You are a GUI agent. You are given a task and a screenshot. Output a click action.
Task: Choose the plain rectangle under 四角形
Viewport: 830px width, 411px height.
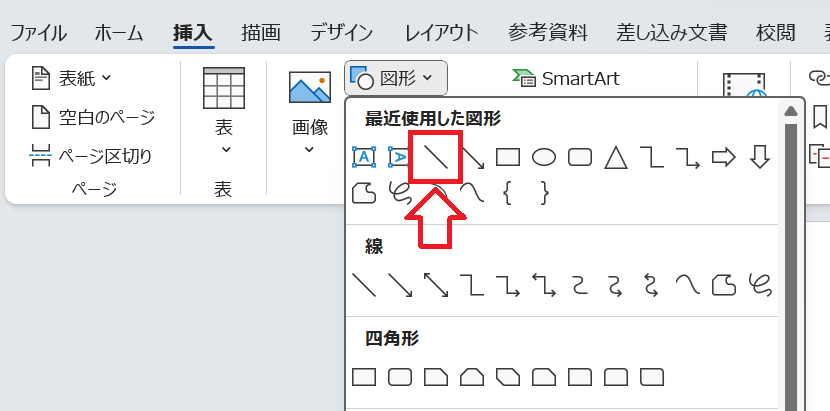coord(364,377)
